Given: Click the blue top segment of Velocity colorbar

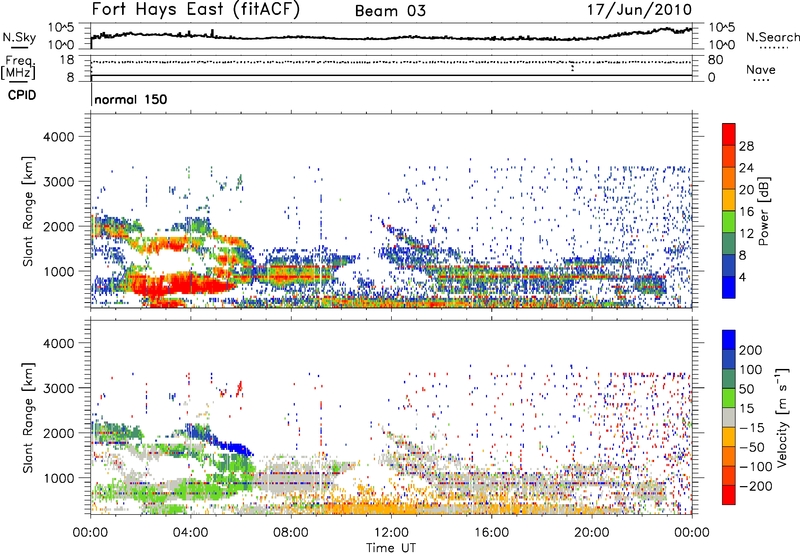Looking at the screenshot, I should (x=729, y=340).
